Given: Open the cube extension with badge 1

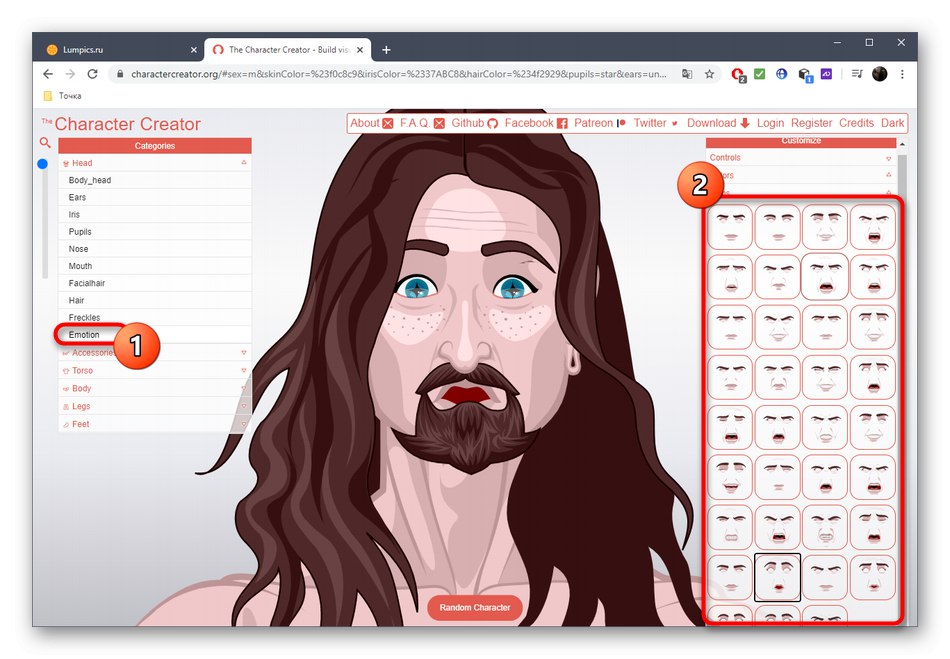Looking at the screenshot, I should [805, 75].
